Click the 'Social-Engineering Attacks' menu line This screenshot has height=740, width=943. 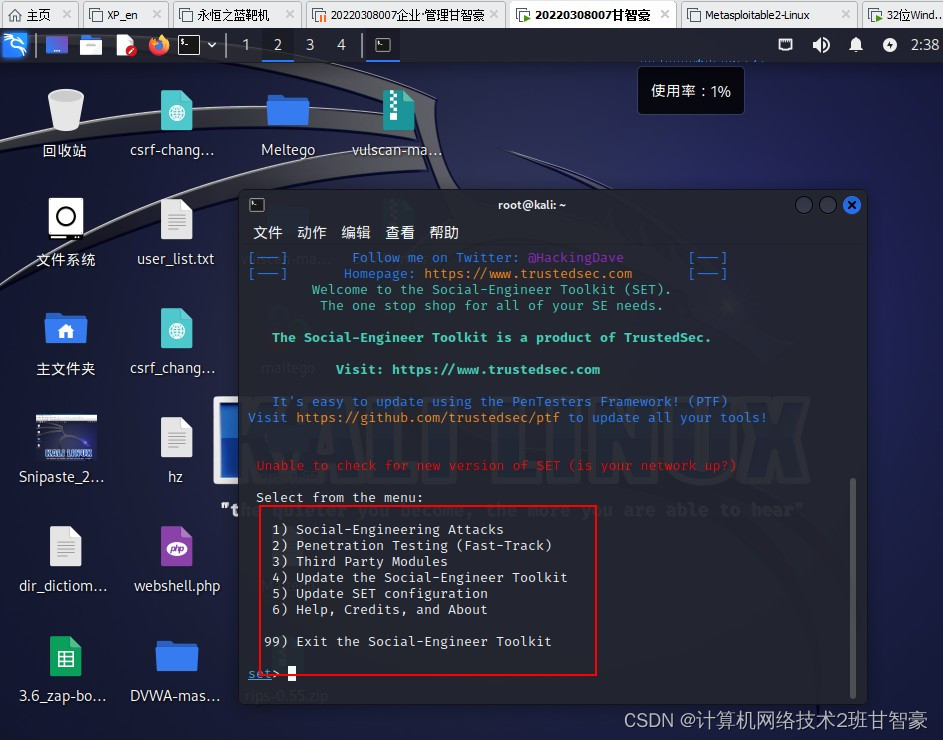(388, 529)
